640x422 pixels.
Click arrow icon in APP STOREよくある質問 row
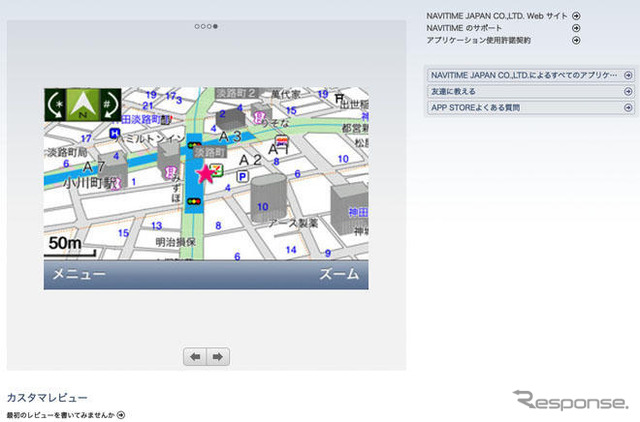628,108
